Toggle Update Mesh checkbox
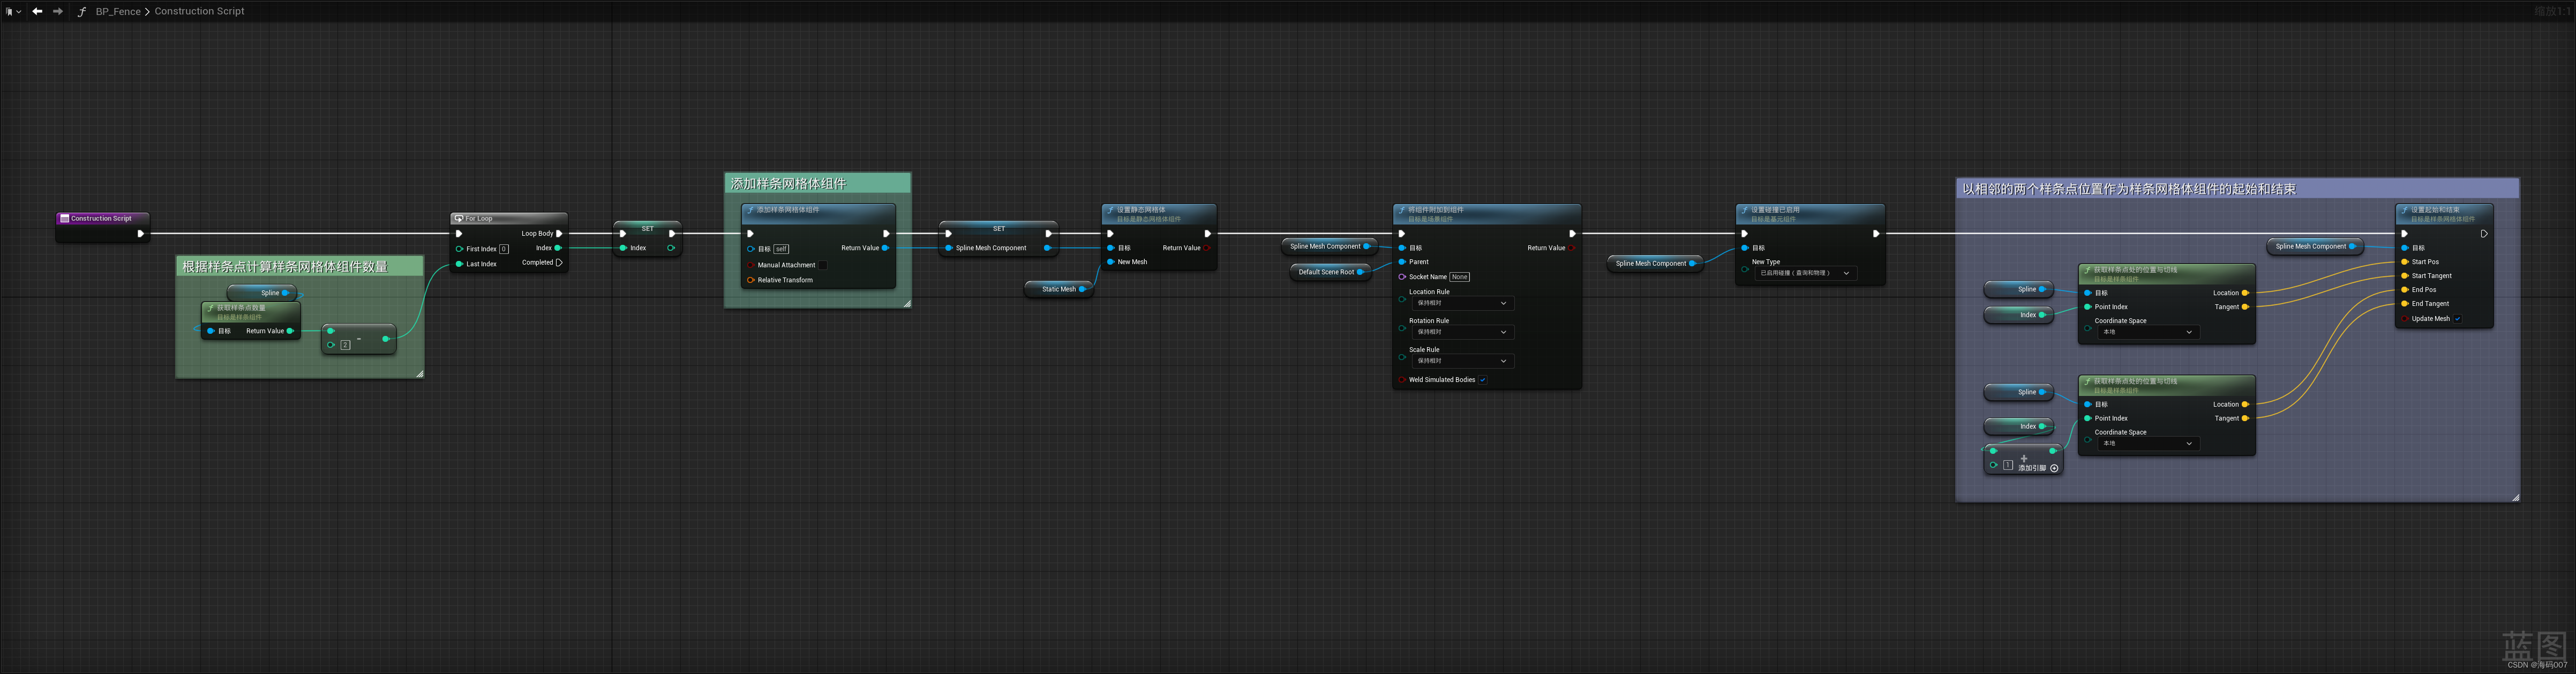2576x674 pixels. (2458, 319)
